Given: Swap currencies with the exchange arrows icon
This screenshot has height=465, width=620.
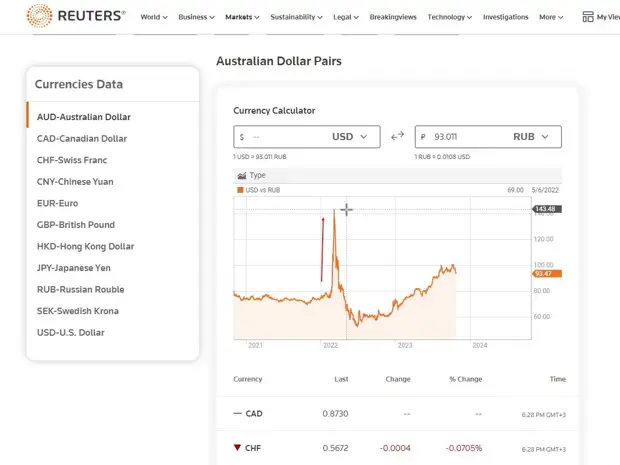Looking at the screenshot, I should (397, 136).
